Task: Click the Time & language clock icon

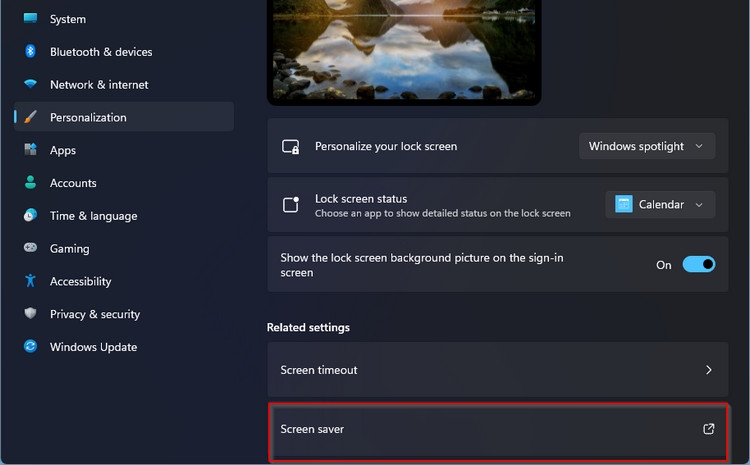Action: 31,215
